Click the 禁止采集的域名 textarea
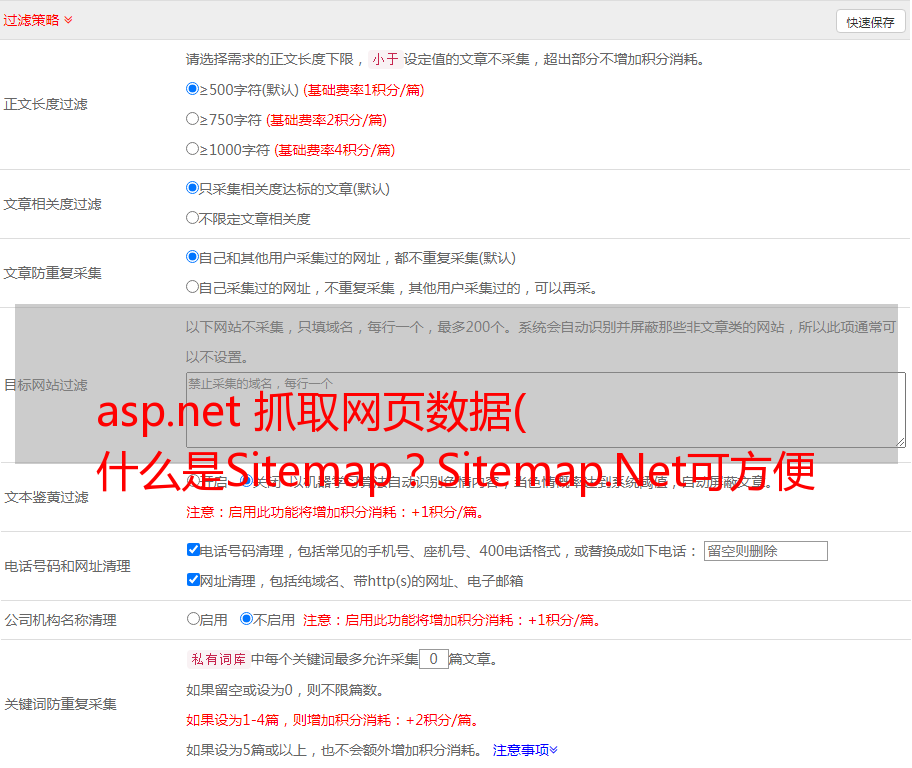 pos(546,410)
